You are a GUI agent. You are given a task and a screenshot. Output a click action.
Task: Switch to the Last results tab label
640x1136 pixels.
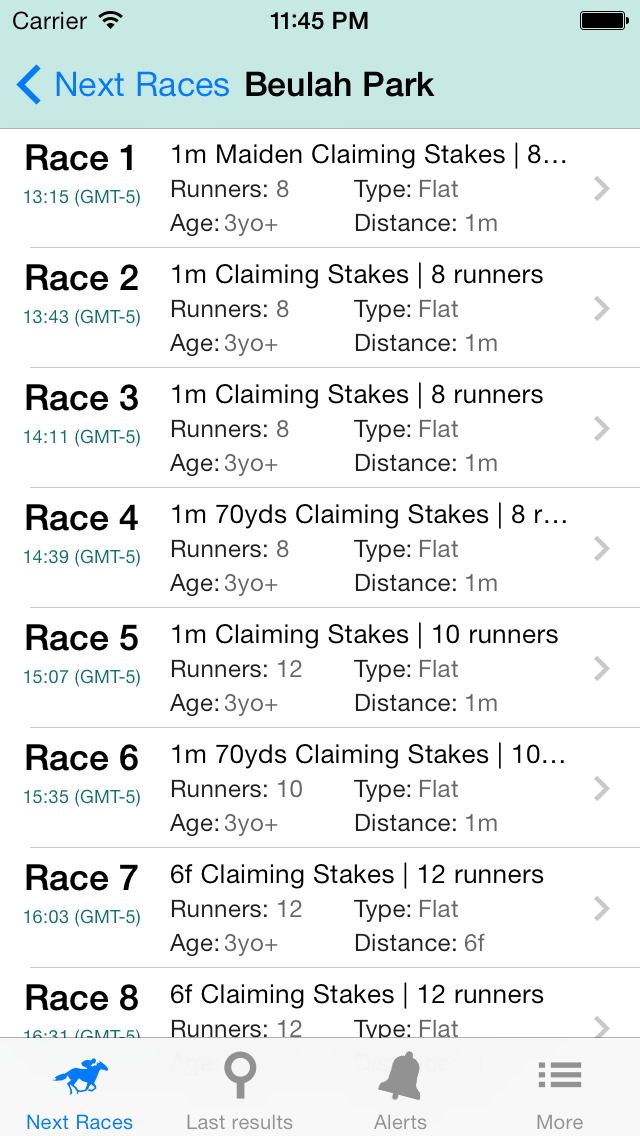[x=240, y=1122]
